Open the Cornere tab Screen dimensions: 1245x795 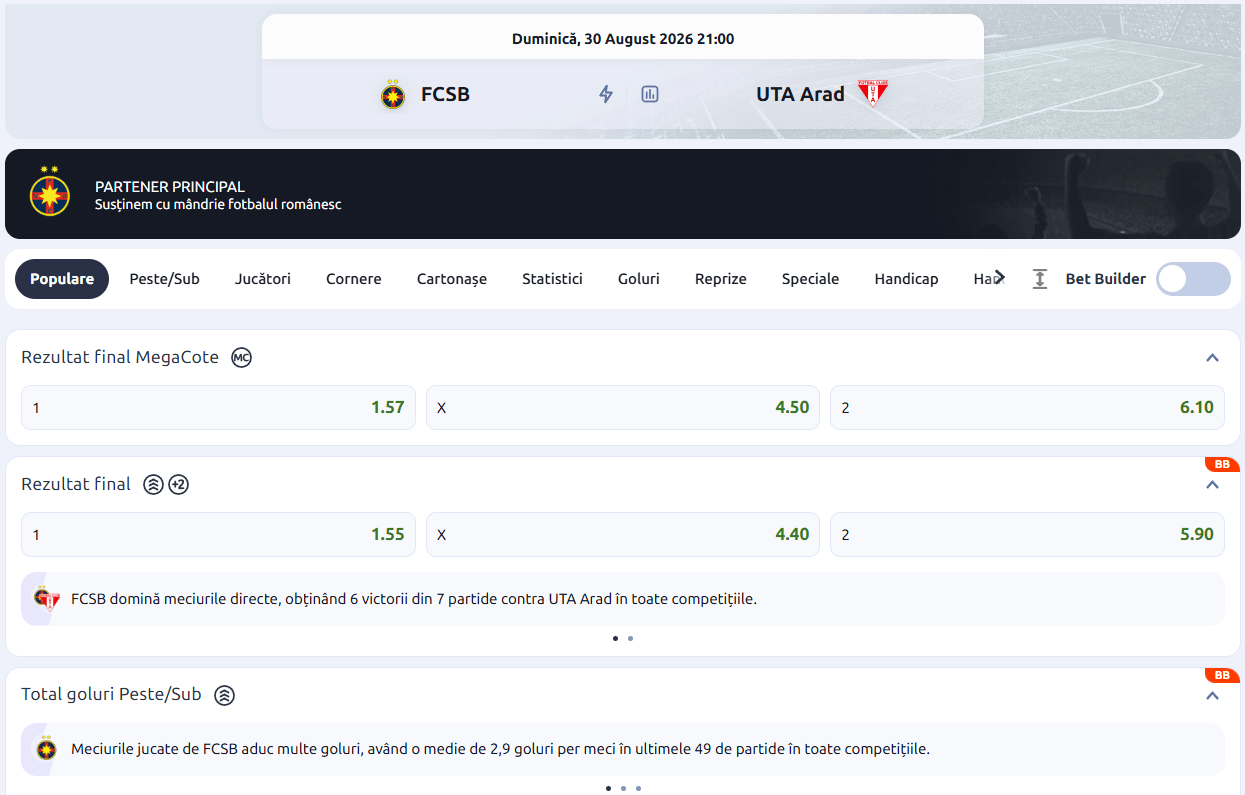[x=354, y=279]
